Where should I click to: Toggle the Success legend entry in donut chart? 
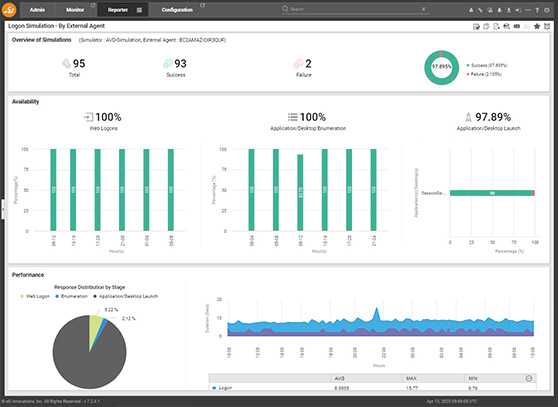pyautogui.click(x=487, y=65)
